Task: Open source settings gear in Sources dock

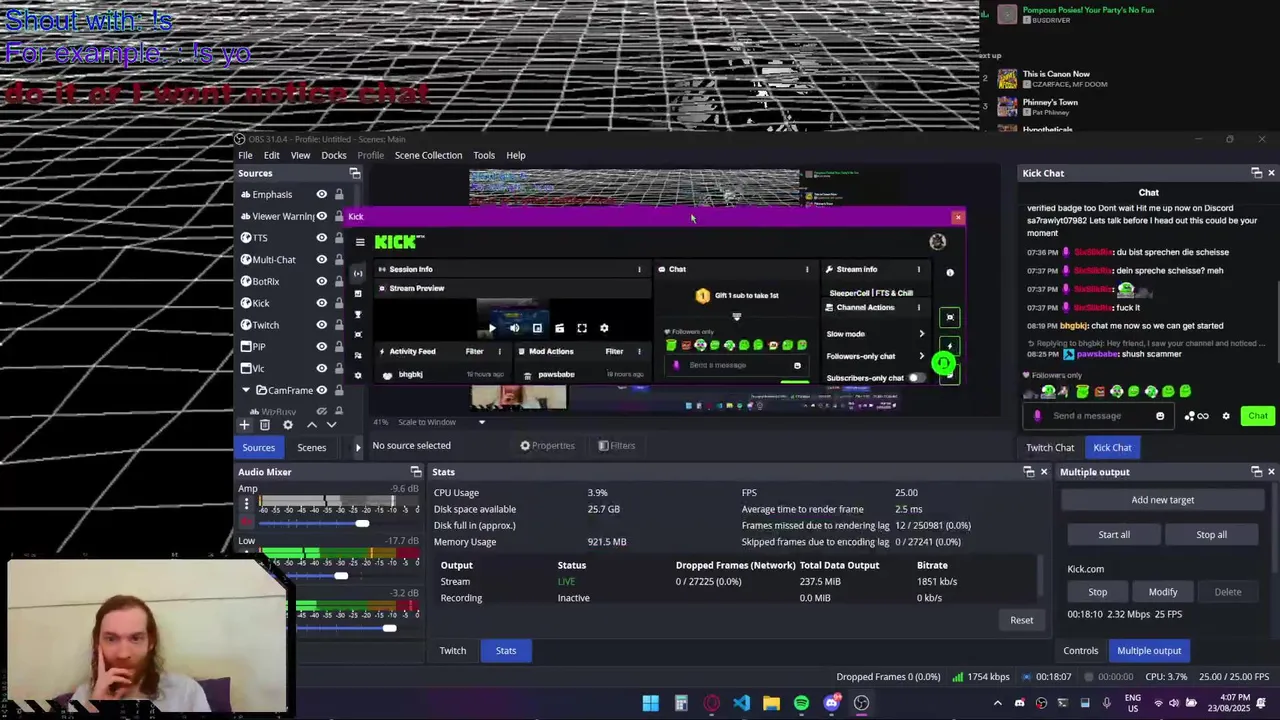Action: tap(288, 425)
